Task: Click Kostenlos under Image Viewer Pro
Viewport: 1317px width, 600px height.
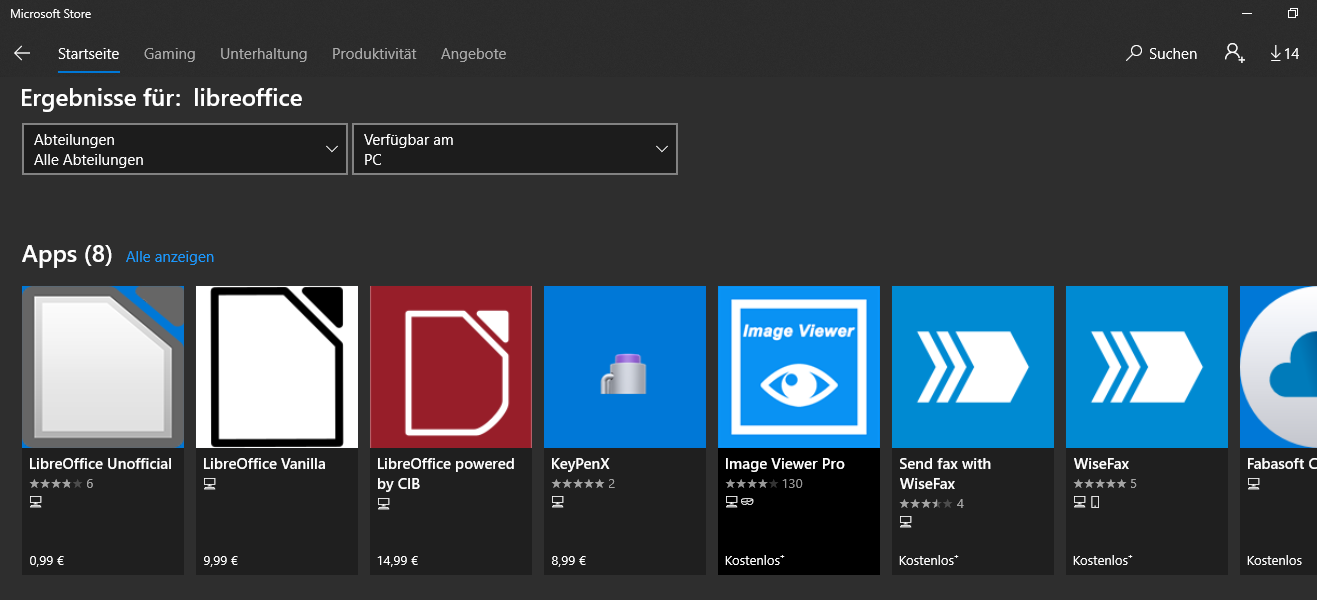Action: tap(754, 561)
